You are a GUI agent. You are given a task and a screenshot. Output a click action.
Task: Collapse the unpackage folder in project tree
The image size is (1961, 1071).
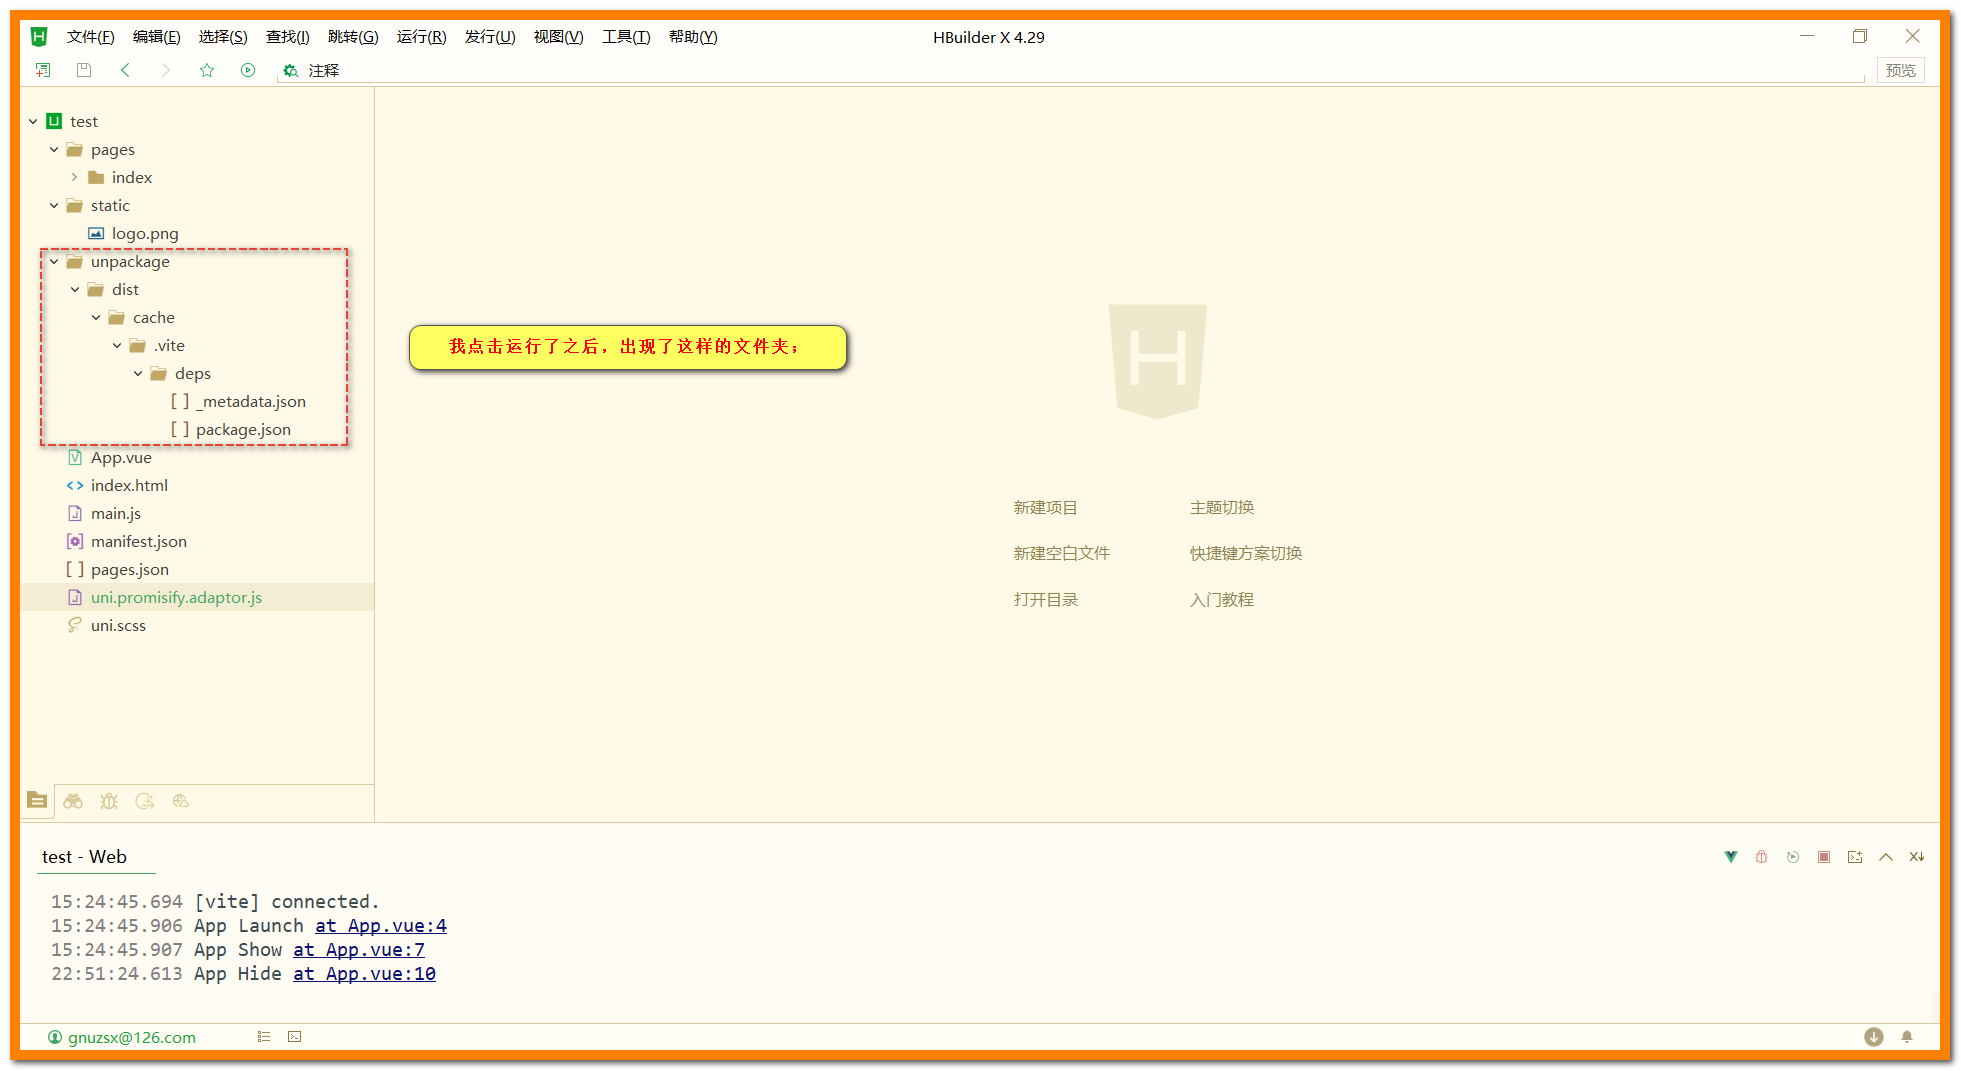[54, 261]
